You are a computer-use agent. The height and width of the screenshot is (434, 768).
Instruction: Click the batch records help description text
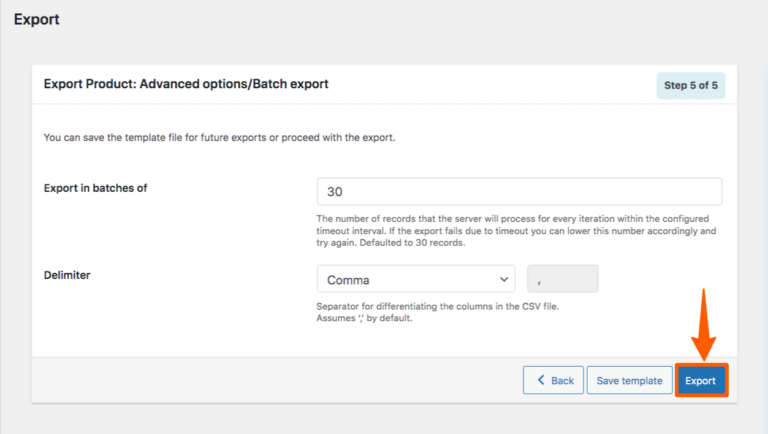pos(515,230)
